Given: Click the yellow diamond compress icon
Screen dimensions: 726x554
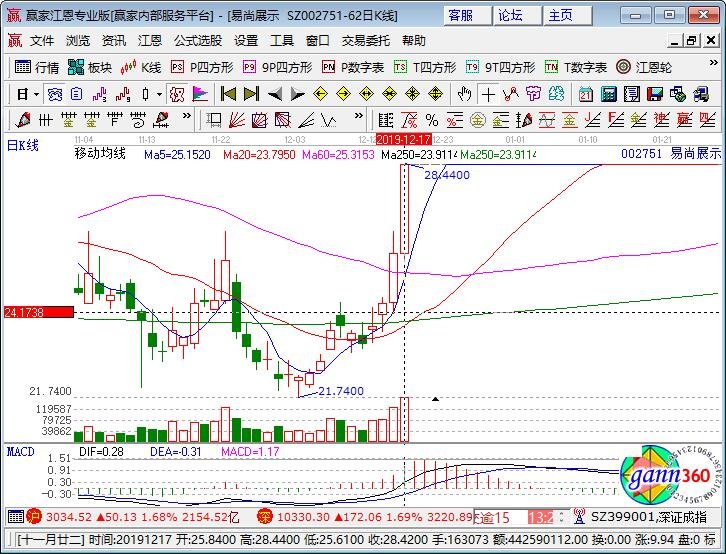Looking at the screenshot, I should [389, 94].
